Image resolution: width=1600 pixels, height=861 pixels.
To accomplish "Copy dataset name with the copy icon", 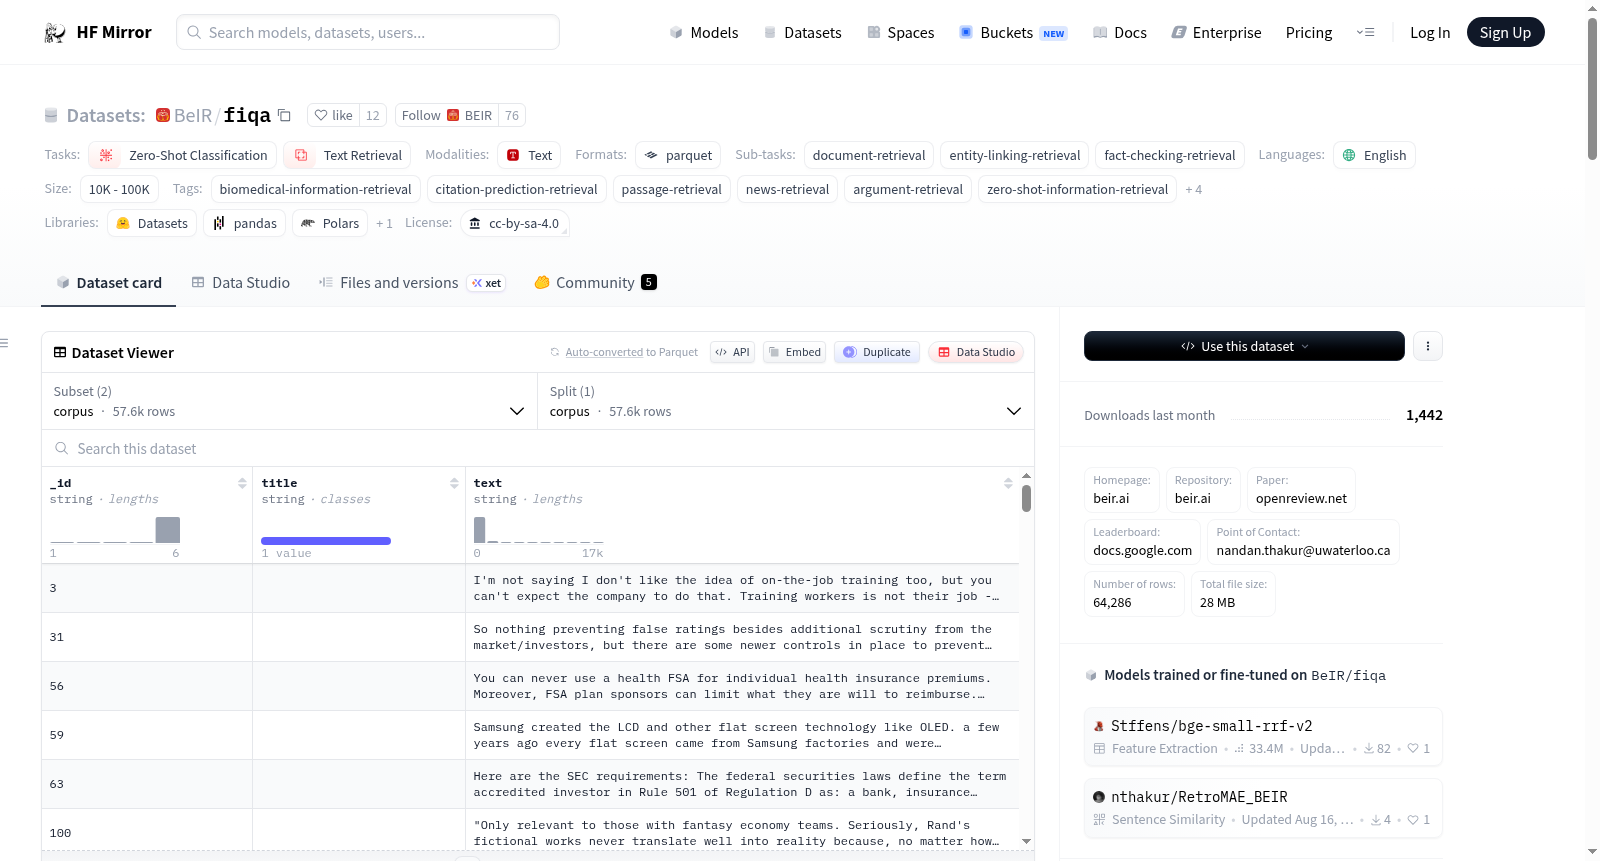I will [284, 115].
